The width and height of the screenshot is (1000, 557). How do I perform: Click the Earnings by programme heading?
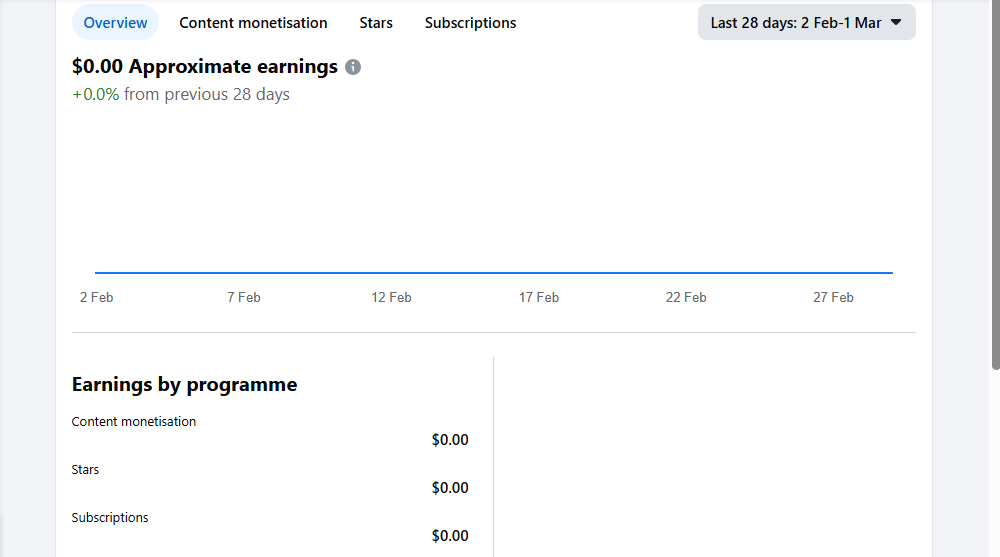click(184, 384)
